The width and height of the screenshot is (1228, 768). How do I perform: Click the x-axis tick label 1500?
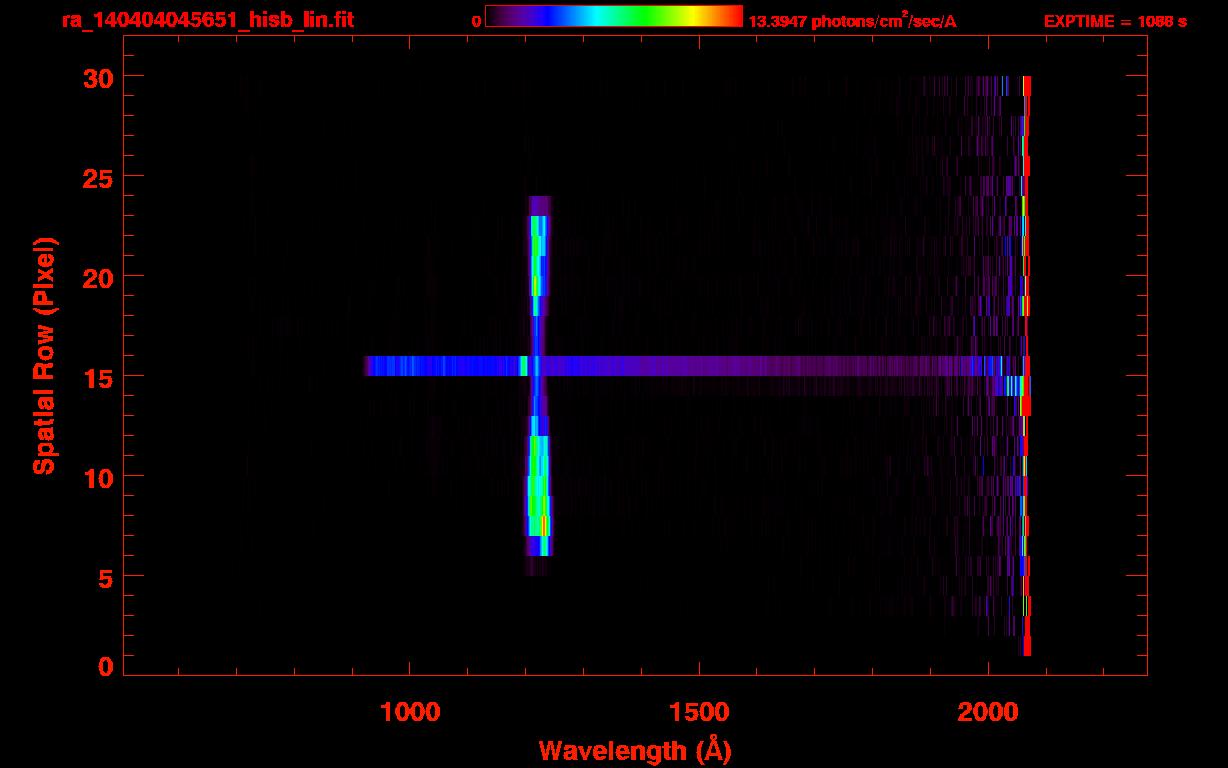coord(698,711)
